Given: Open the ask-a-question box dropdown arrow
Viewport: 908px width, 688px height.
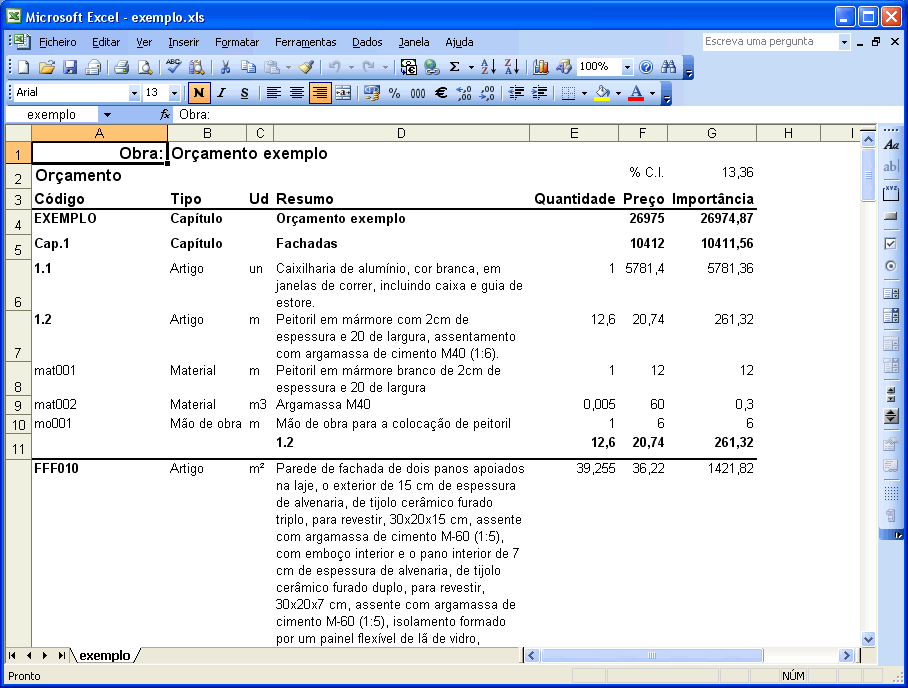Looking at the screenshot, I should [x=844, y=42].
